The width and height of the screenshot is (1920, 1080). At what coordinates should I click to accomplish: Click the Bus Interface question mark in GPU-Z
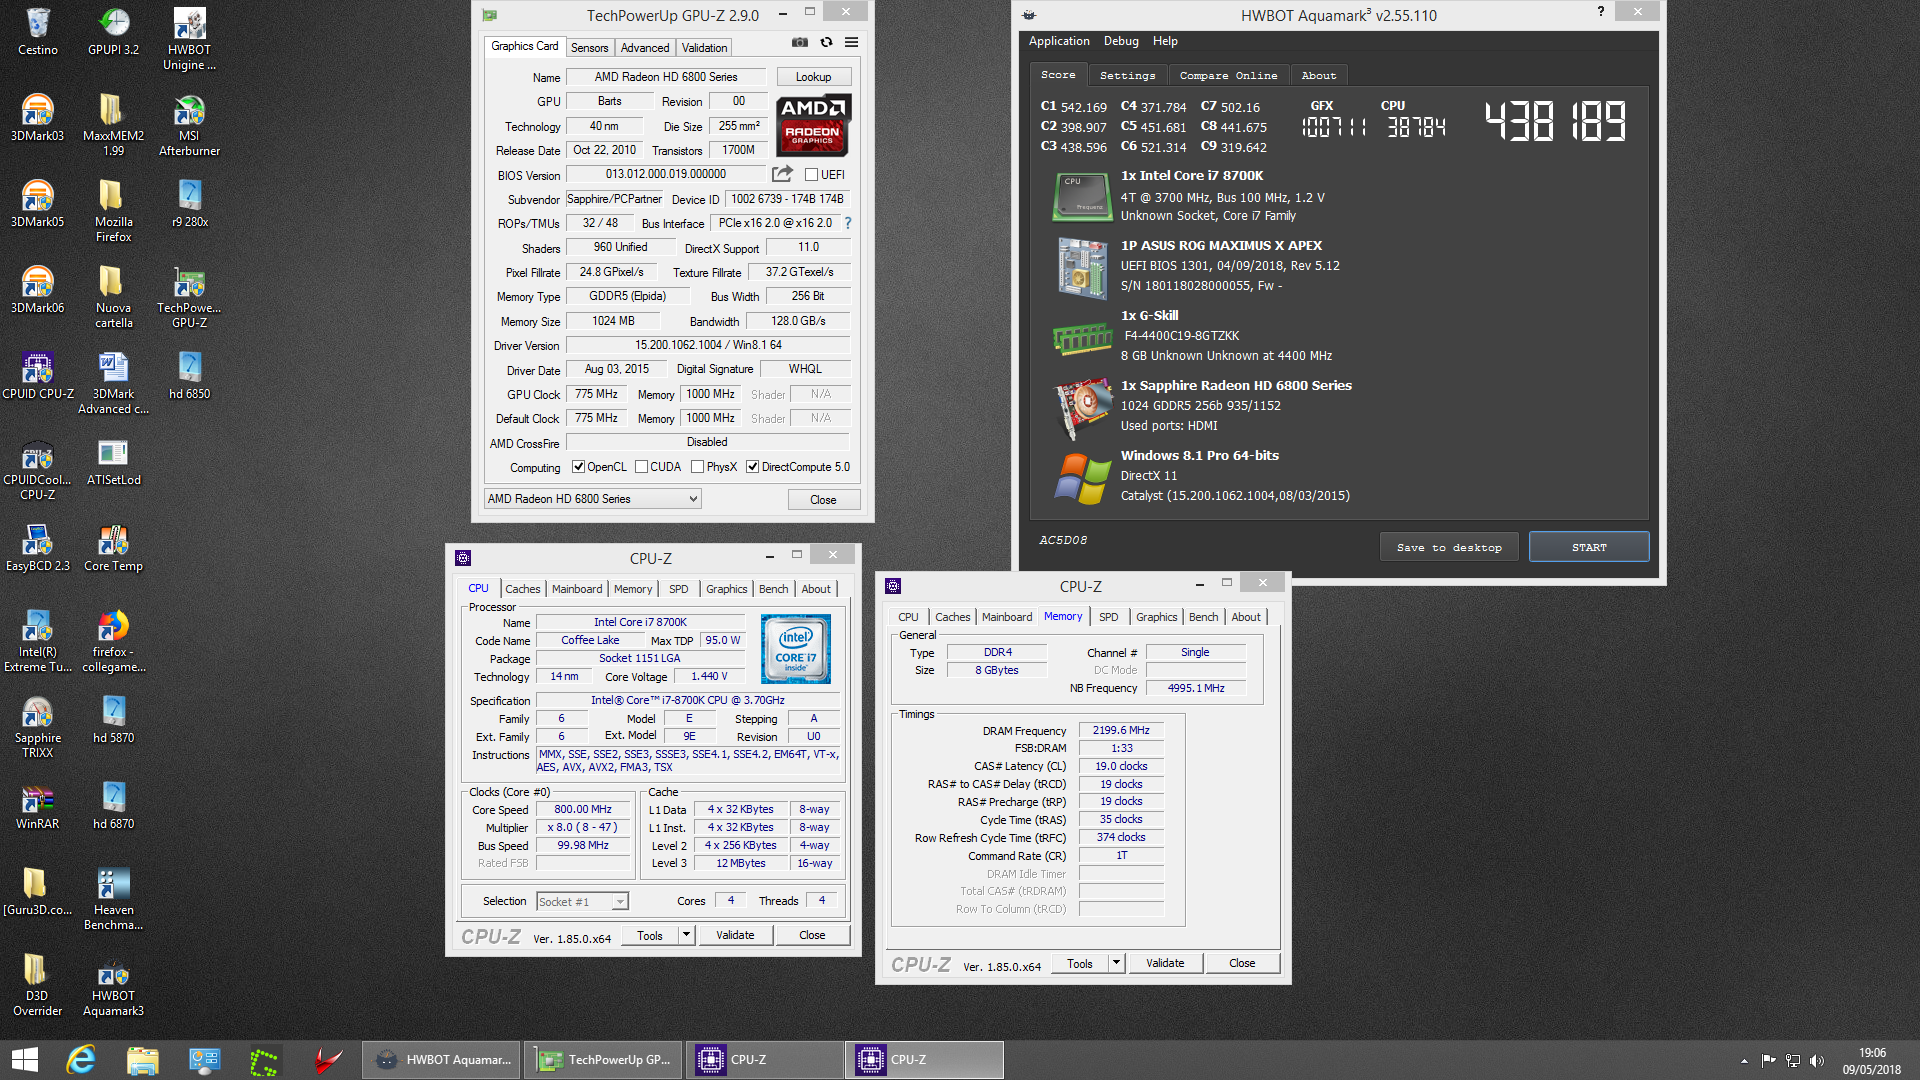(848, 223)
